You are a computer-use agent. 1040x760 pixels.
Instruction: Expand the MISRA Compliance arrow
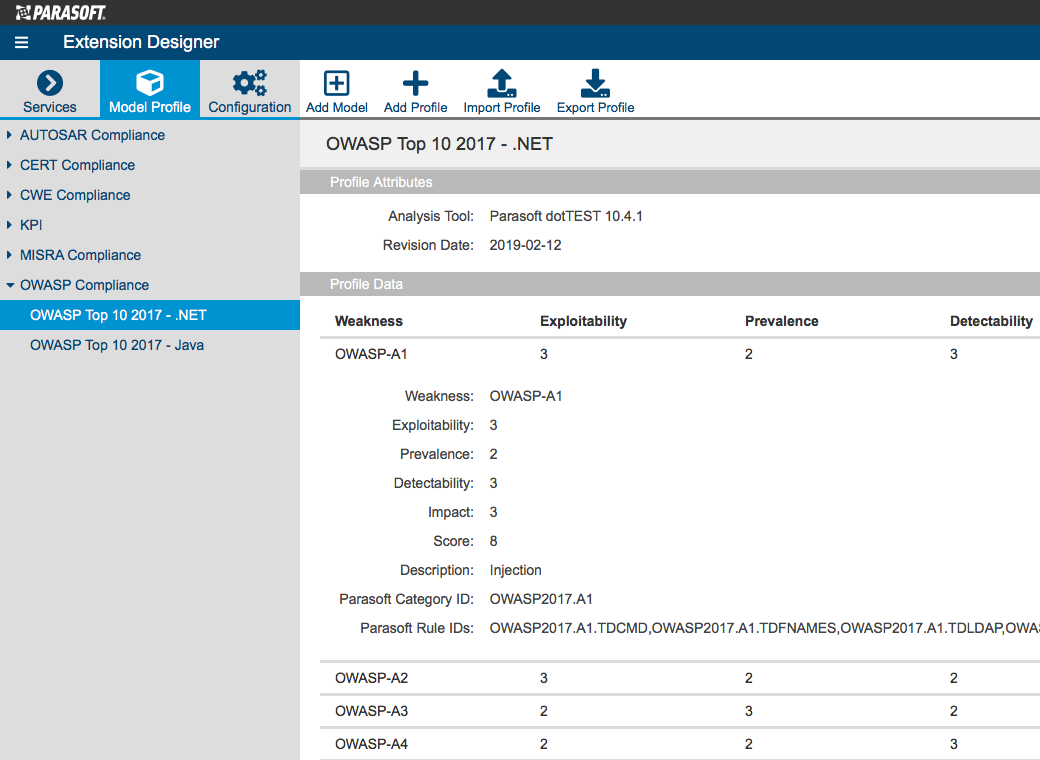9,255
